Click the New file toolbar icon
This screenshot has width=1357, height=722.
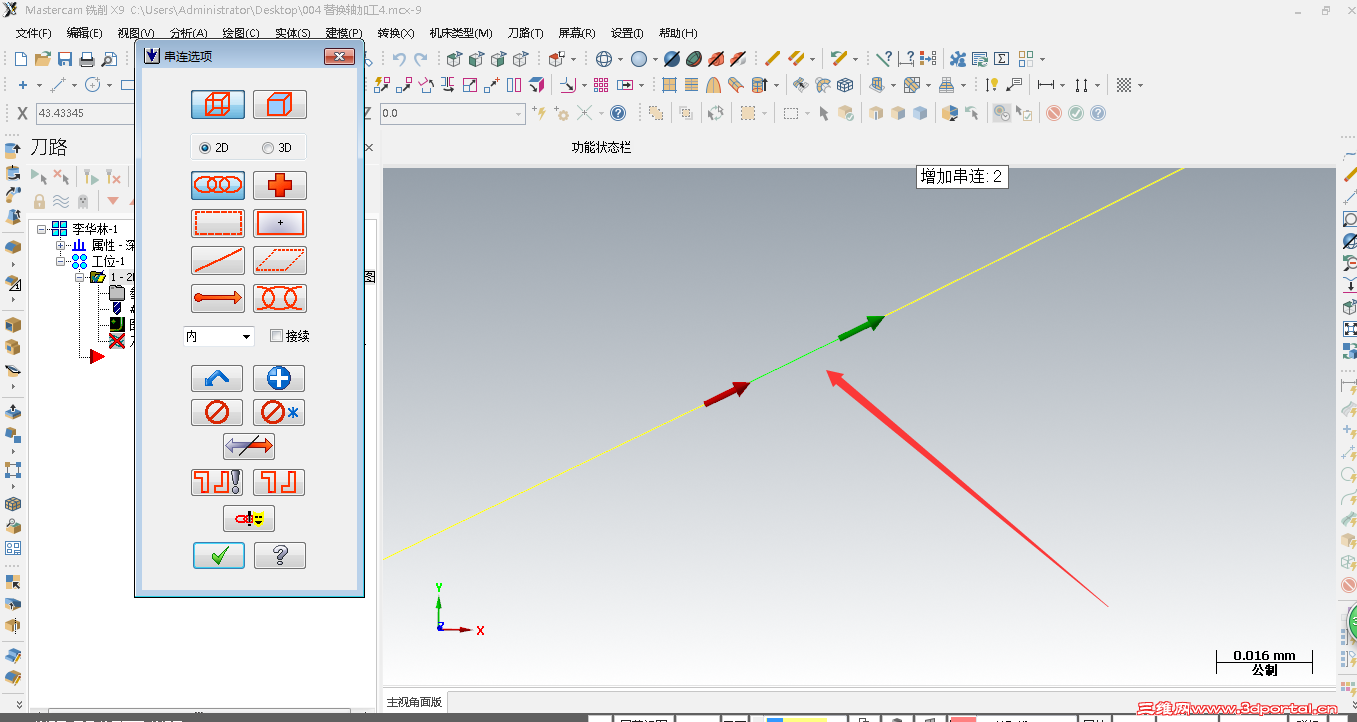(x=20, y=59)
